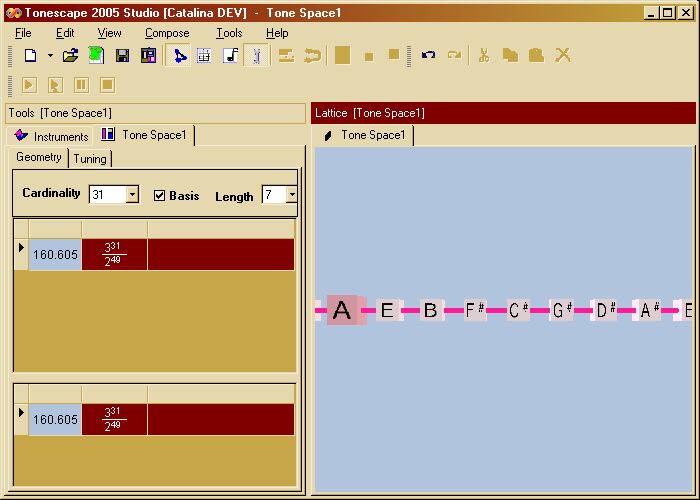This screenshot has height=500, width=700.
Task: Switch to the Instruments tab
Action: click(52, 136)
